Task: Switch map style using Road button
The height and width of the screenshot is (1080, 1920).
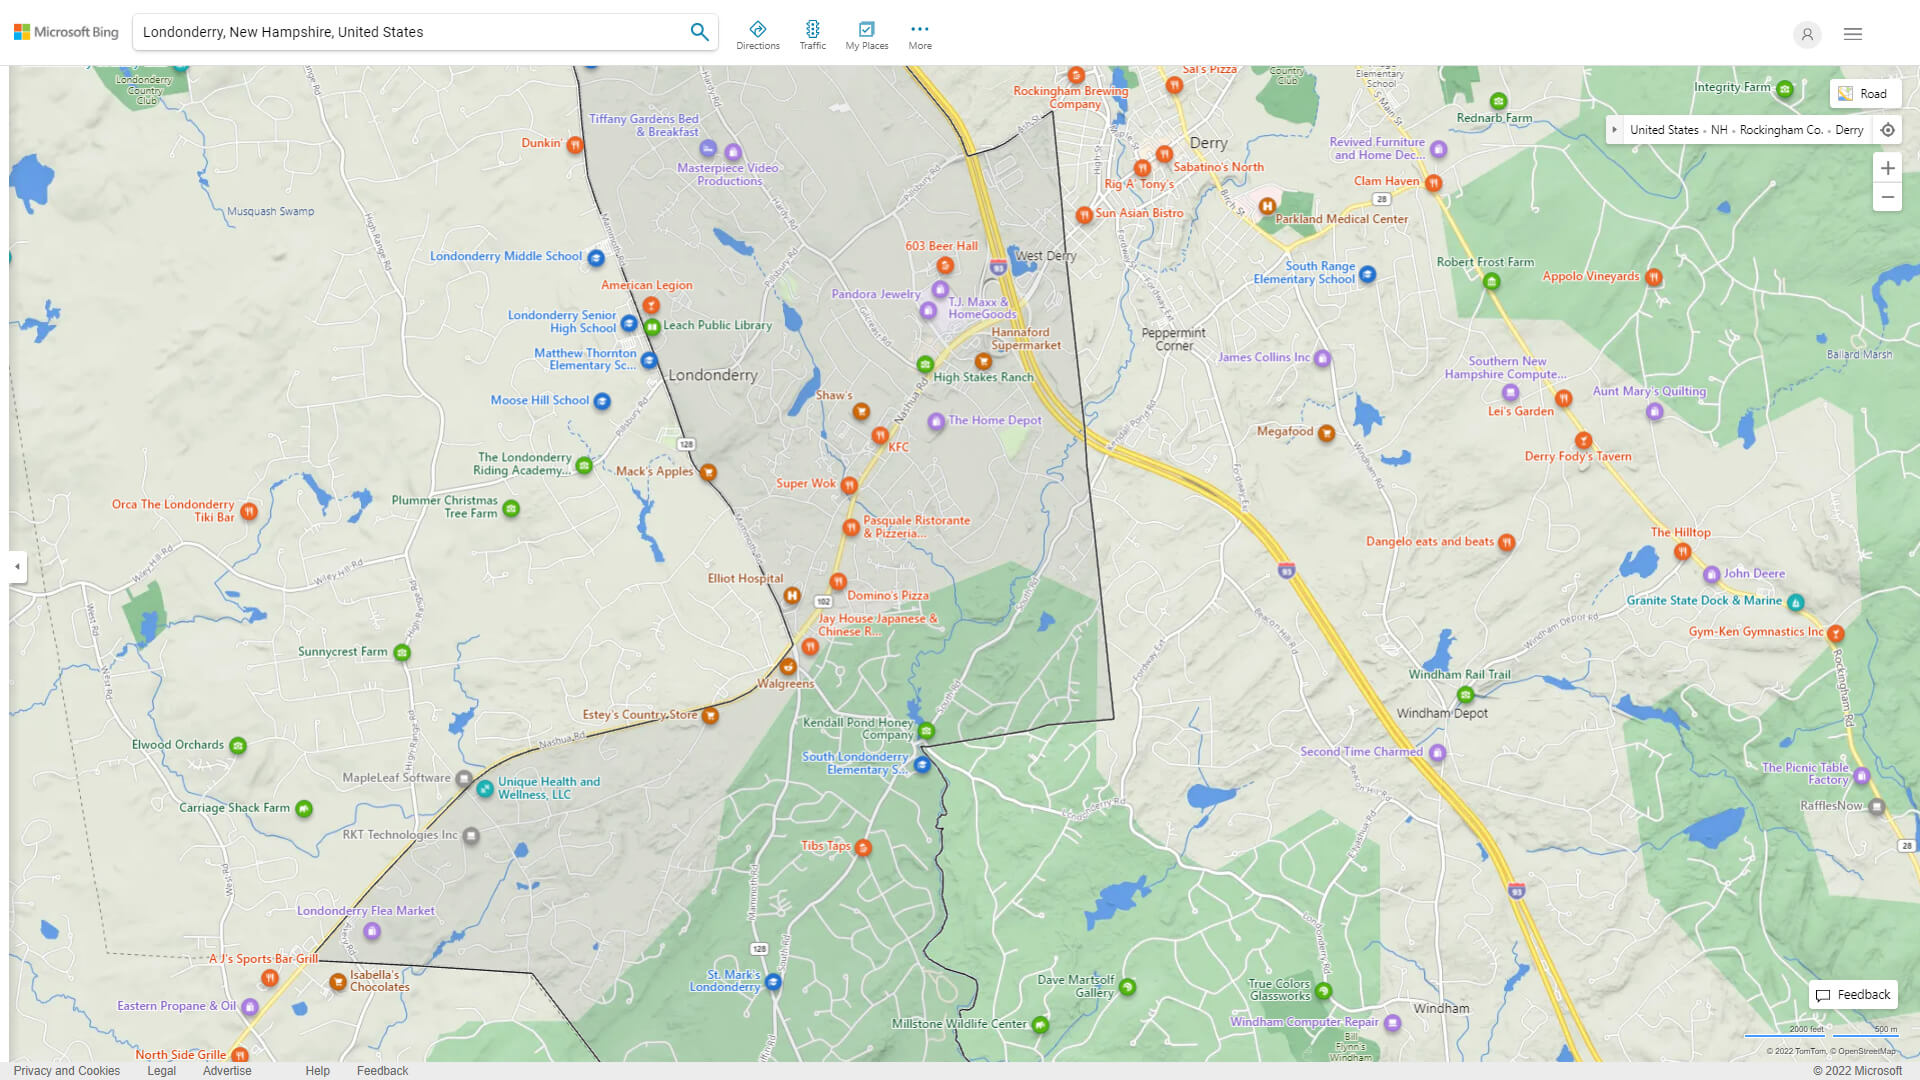Action: click(1864, 94)
